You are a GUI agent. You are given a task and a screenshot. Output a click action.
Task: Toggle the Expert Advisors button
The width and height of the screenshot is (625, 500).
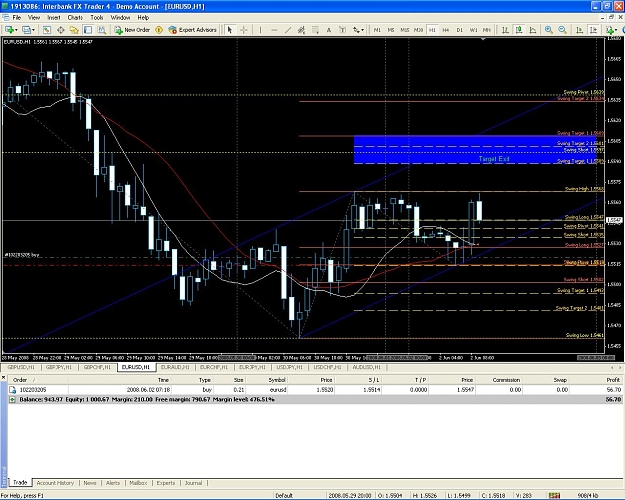coord(193,30)
